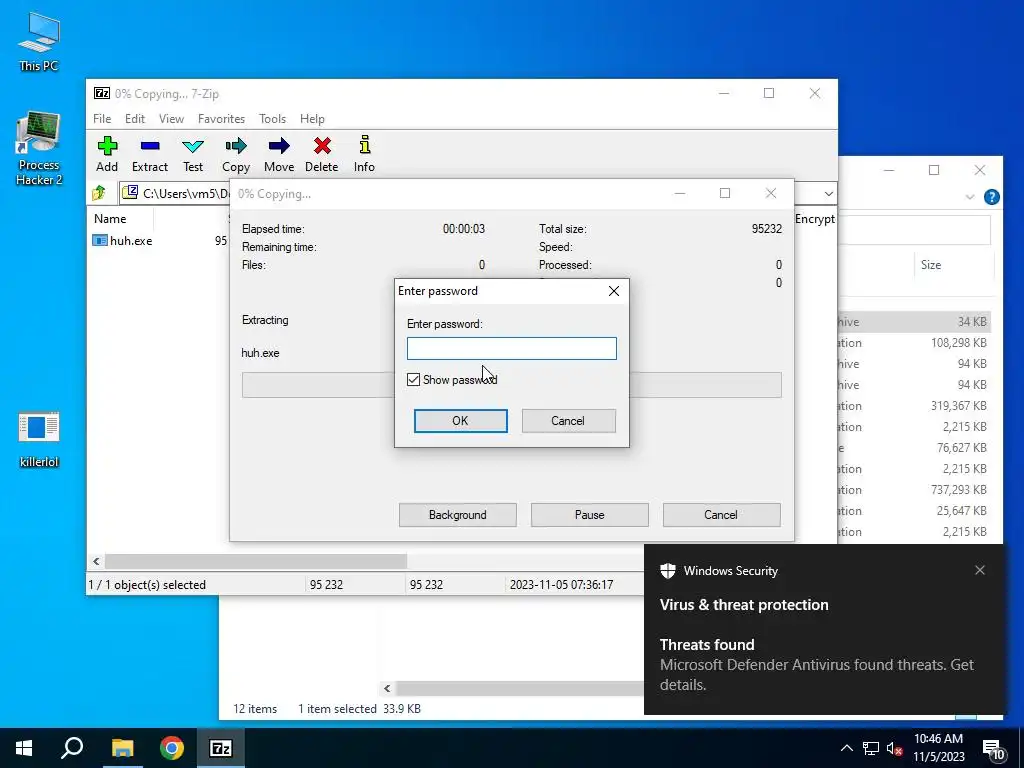1024x768 pixels.
Task: Click the Background button in copying dialog
Action: click(458, 515)
